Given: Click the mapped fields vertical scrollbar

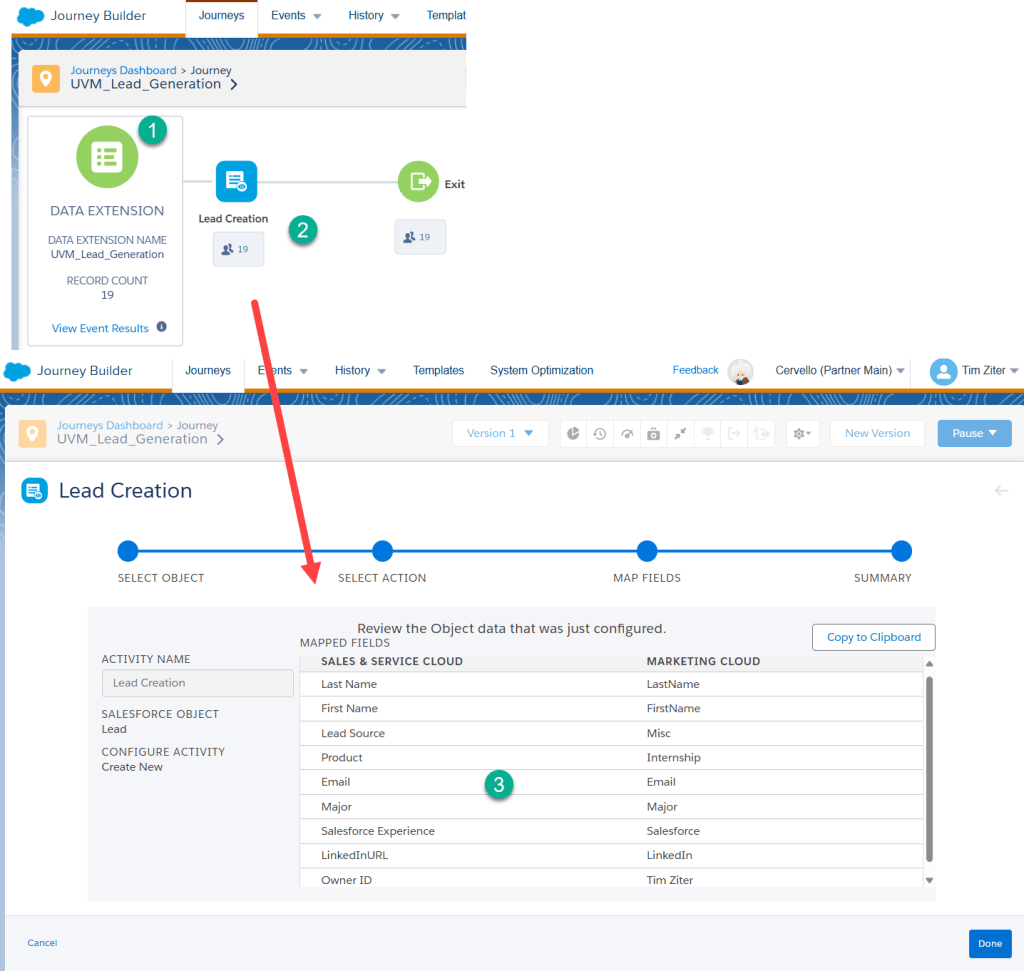Looking at the screenshot, I should [929, 766].
